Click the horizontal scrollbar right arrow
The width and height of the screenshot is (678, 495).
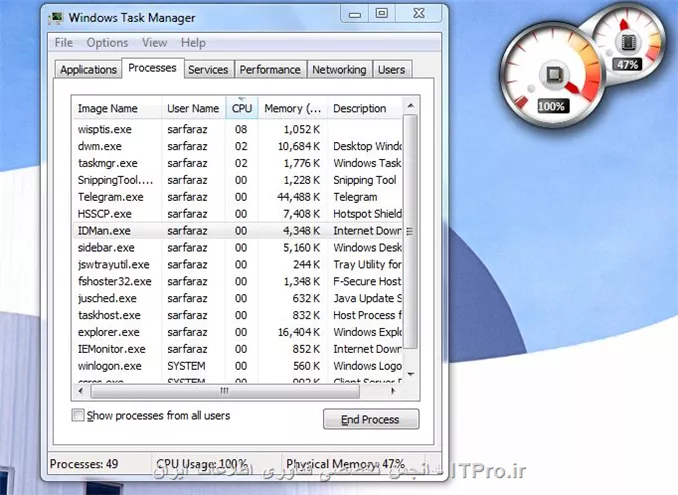pyautogui.click(x=393, y=391)
